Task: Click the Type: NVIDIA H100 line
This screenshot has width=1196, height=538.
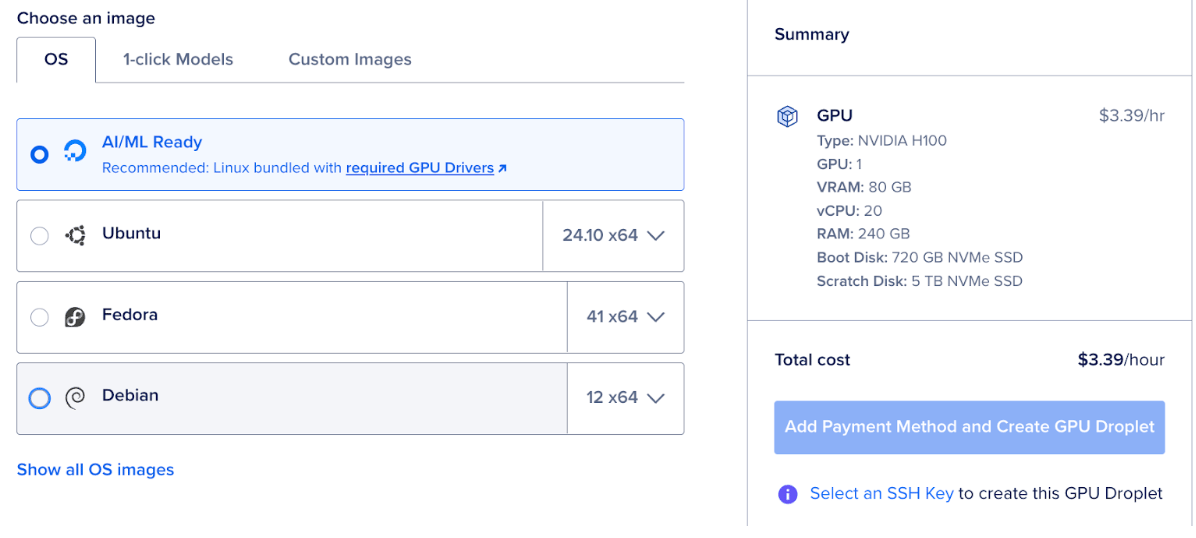Action: click(x=882, y=140)
